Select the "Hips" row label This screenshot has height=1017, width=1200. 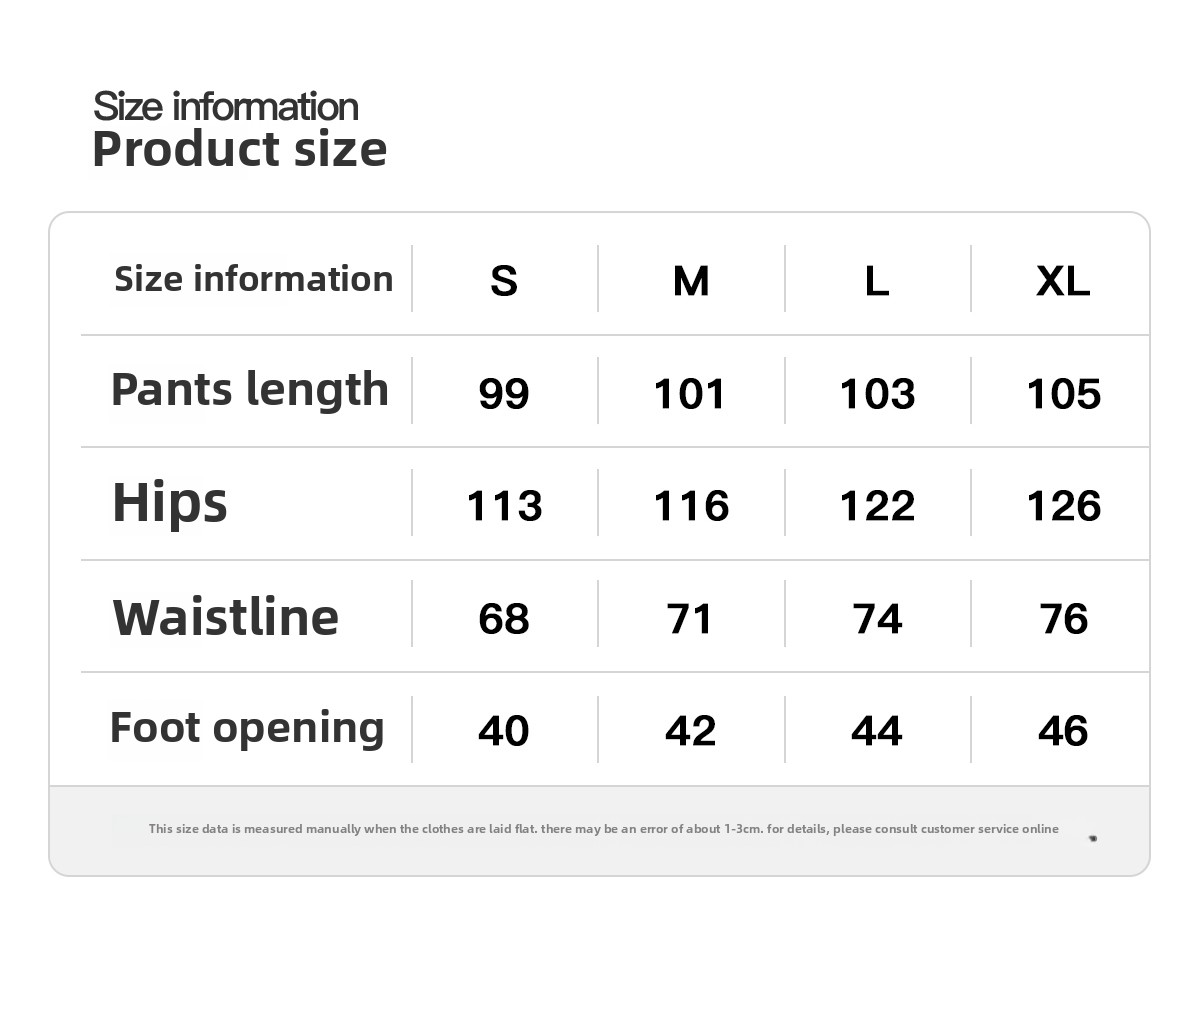click(170, 502)
